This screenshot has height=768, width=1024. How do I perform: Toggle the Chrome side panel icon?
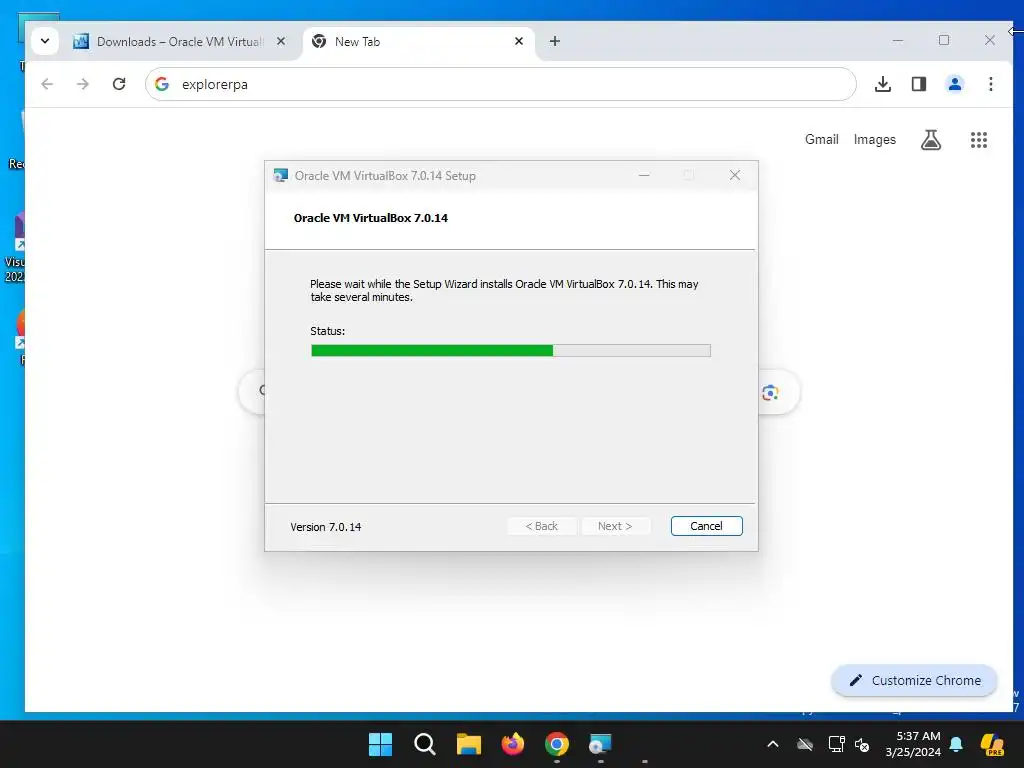(919, 84)
